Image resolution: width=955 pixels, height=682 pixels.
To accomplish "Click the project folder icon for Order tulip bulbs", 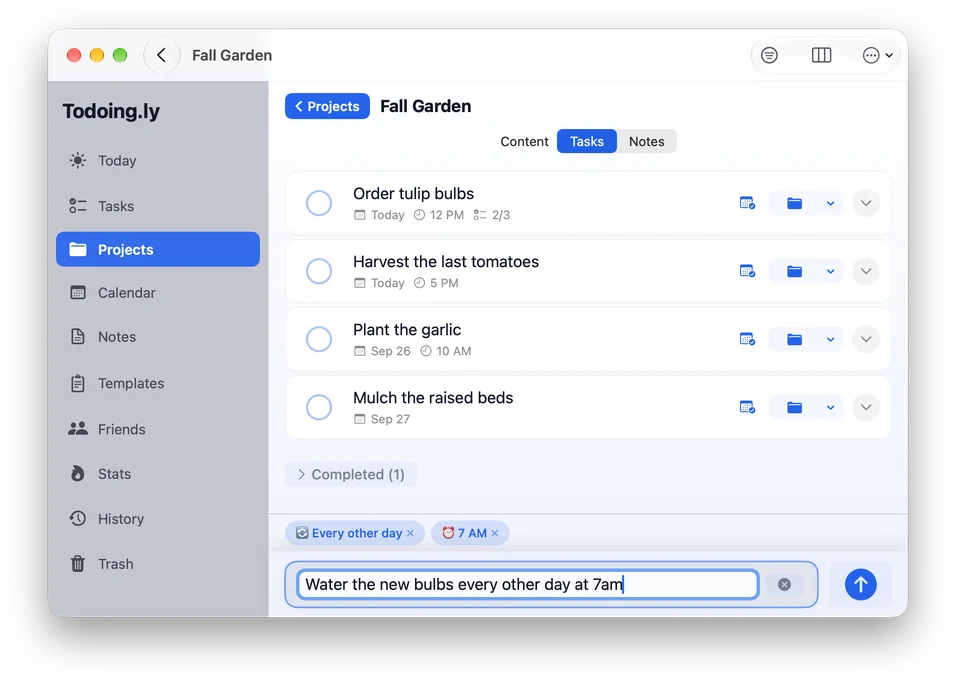I will (x=794, y=203).
